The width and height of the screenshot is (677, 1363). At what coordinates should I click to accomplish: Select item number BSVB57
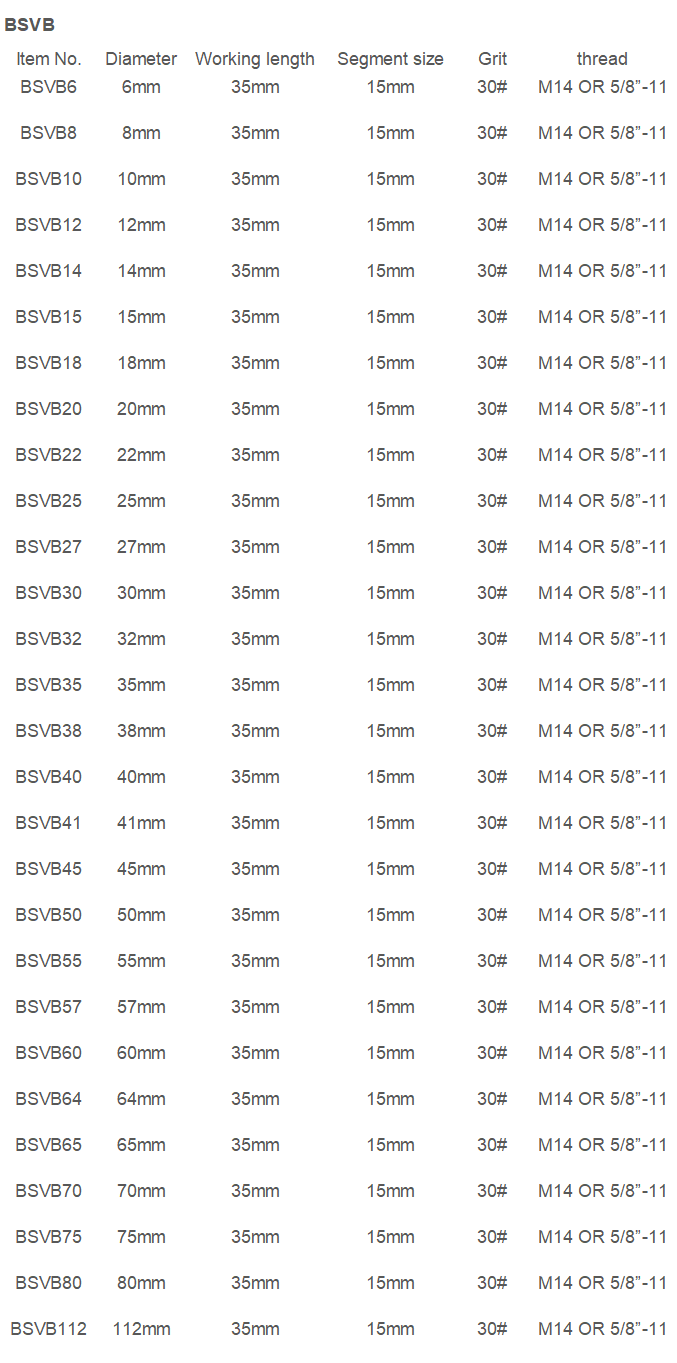click(x=49, y=1007)
